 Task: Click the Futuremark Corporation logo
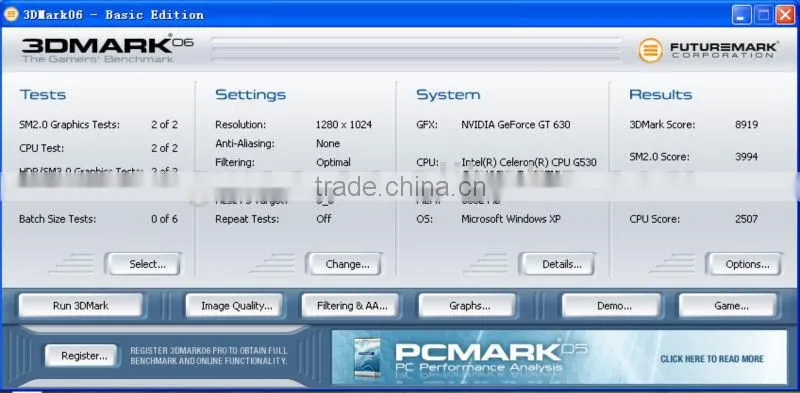(x=708, y=50)
